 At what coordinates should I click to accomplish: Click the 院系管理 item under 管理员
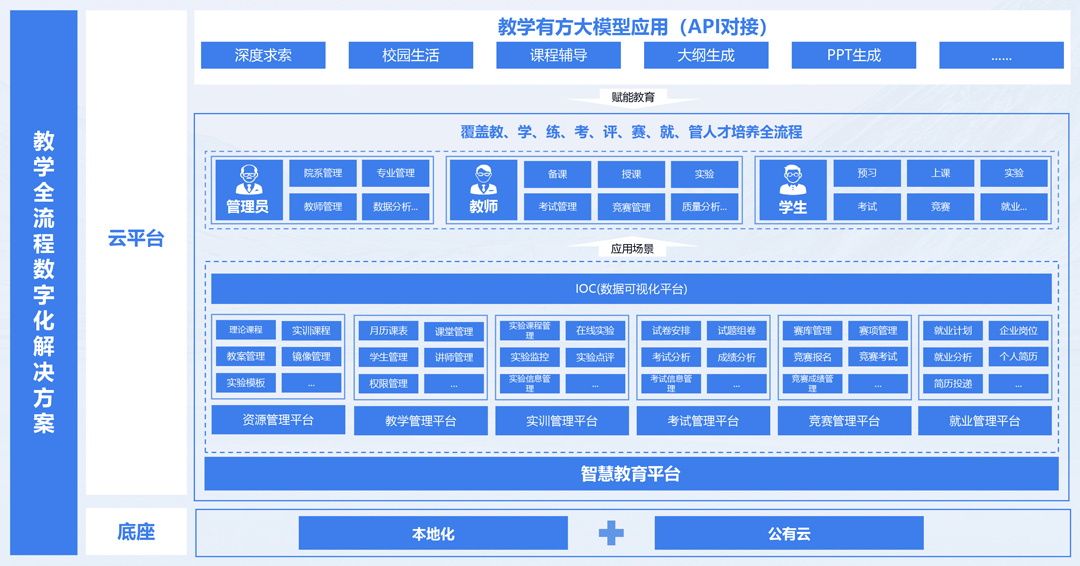click(322, 173)
